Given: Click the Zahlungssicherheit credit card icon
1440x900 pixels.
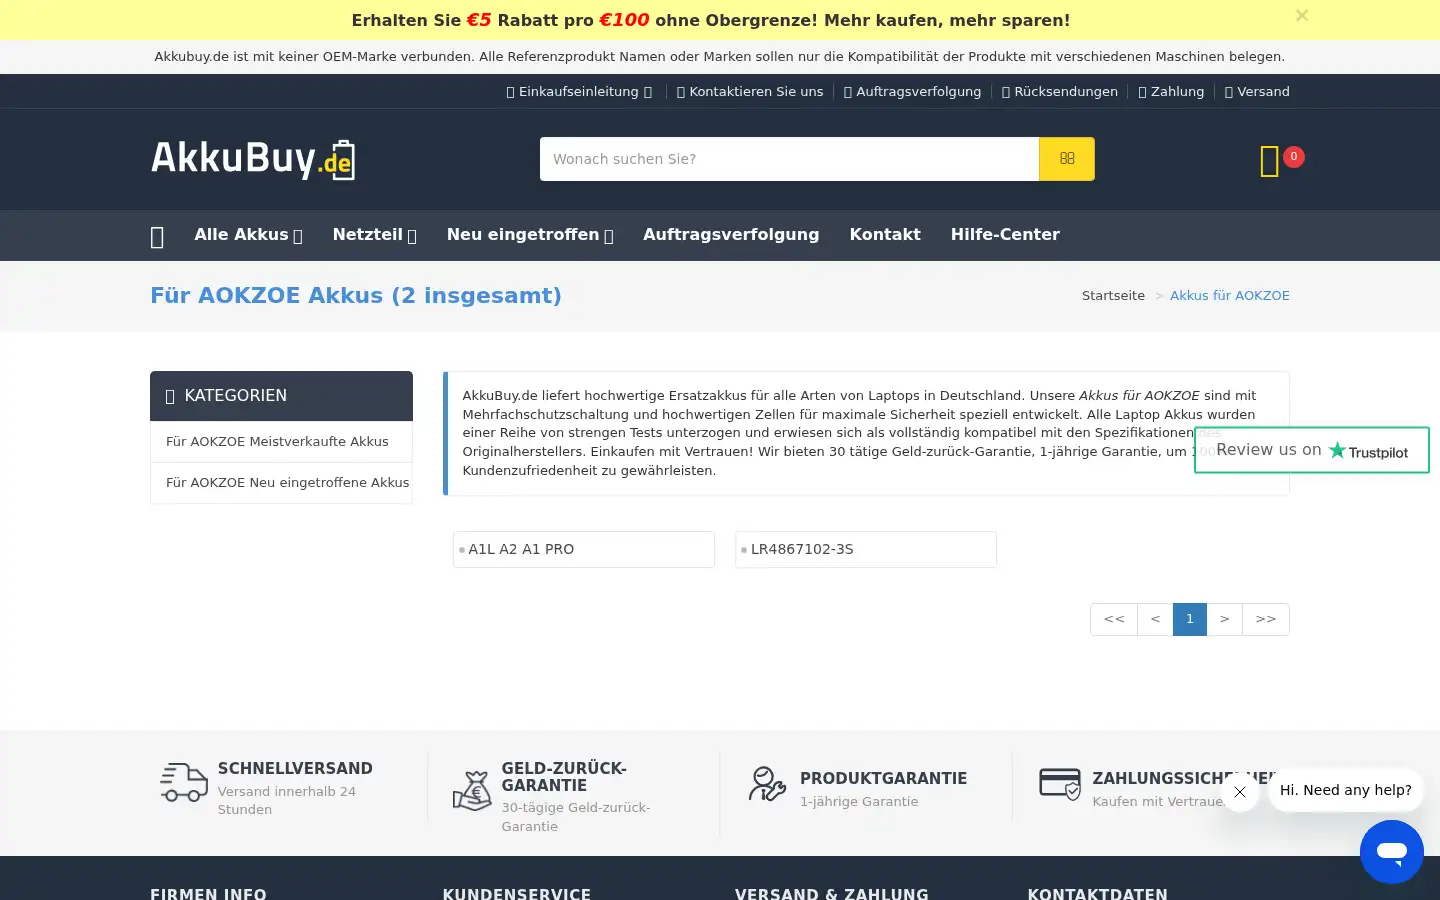Looking at the screenshot, I should coord(1060,784).
